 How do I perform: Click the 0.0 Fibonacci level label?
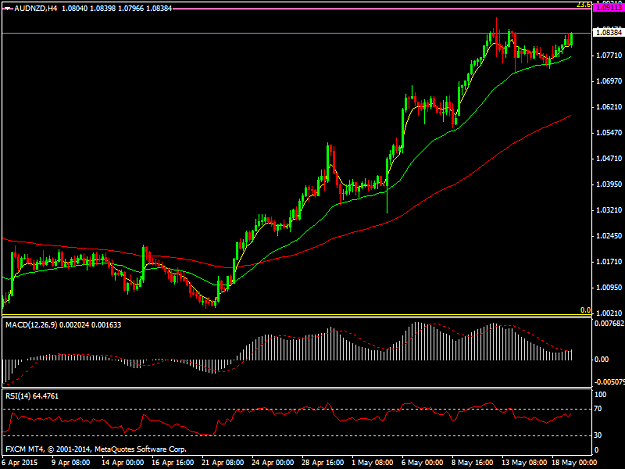[x=586, y=310]
